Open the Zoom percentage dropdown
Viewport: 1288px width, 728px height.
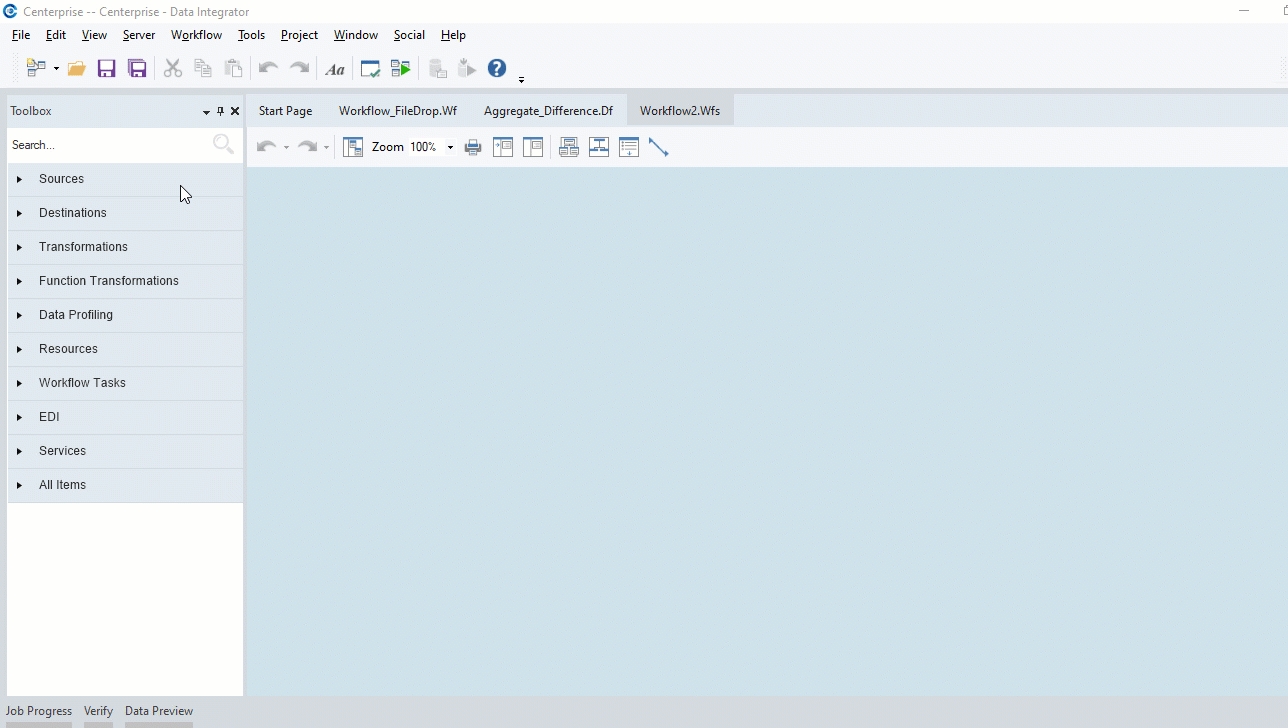pyautogui.click(x=450, y=147)
